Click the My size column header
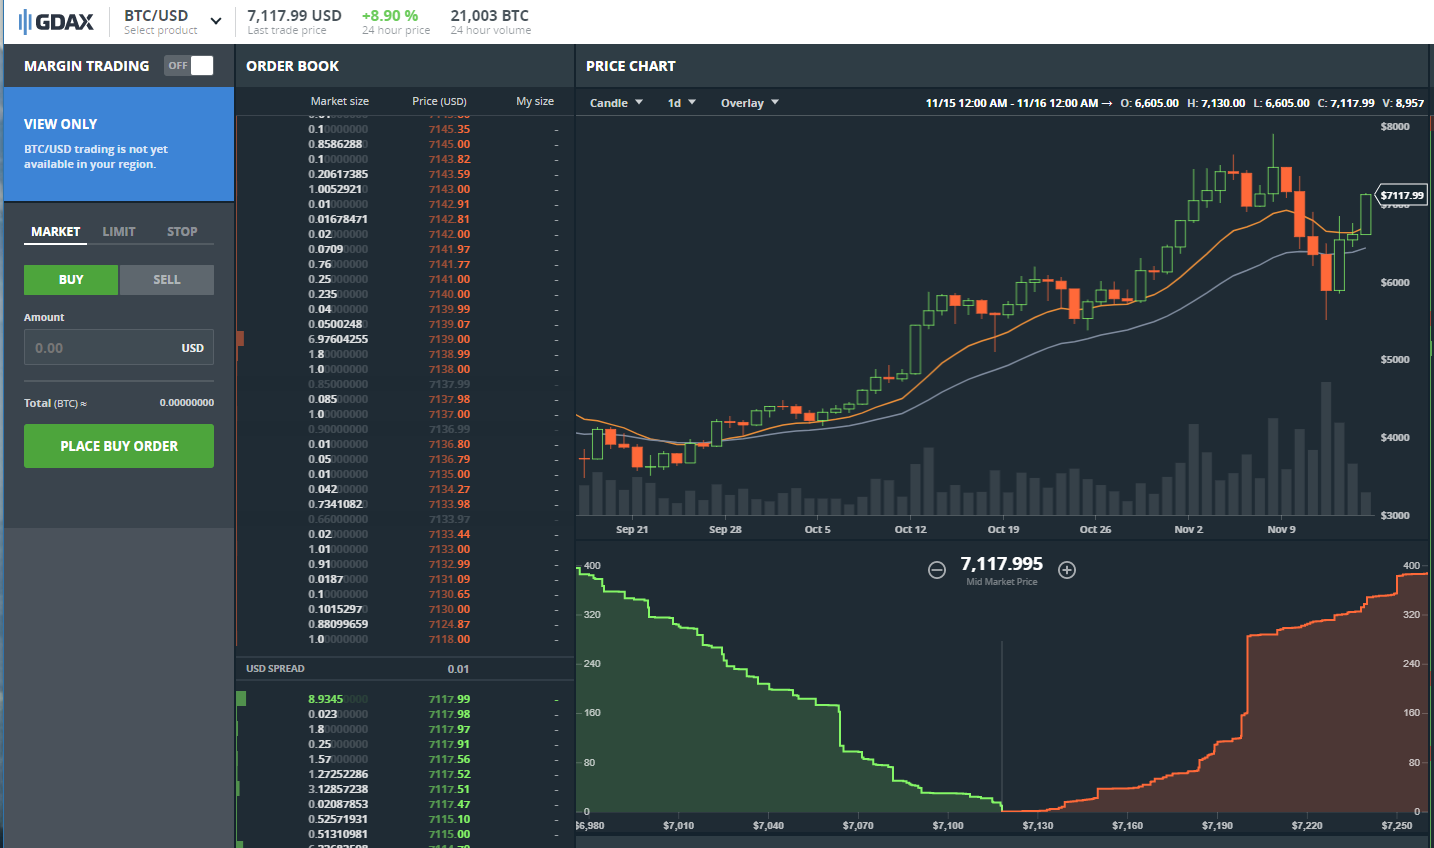 [535, 101]
